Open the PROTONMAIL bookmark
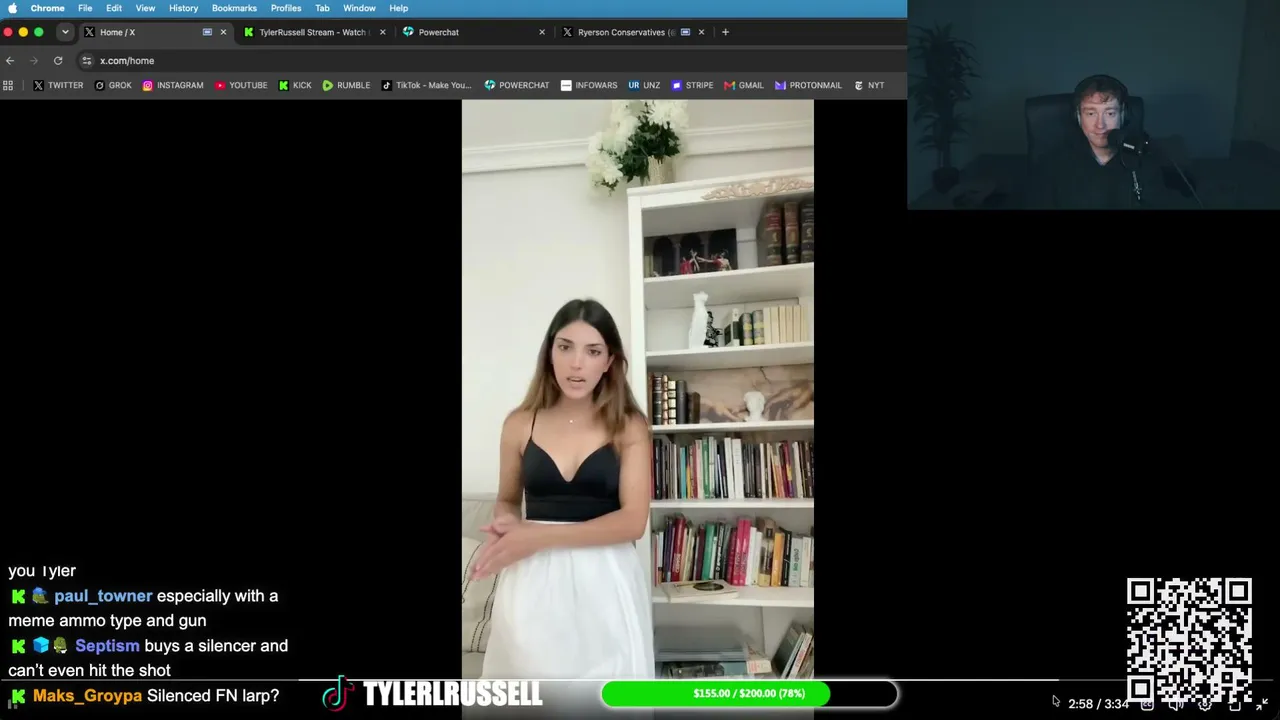This screenshot has width=1280, height=720. click(x=808, y=86)
